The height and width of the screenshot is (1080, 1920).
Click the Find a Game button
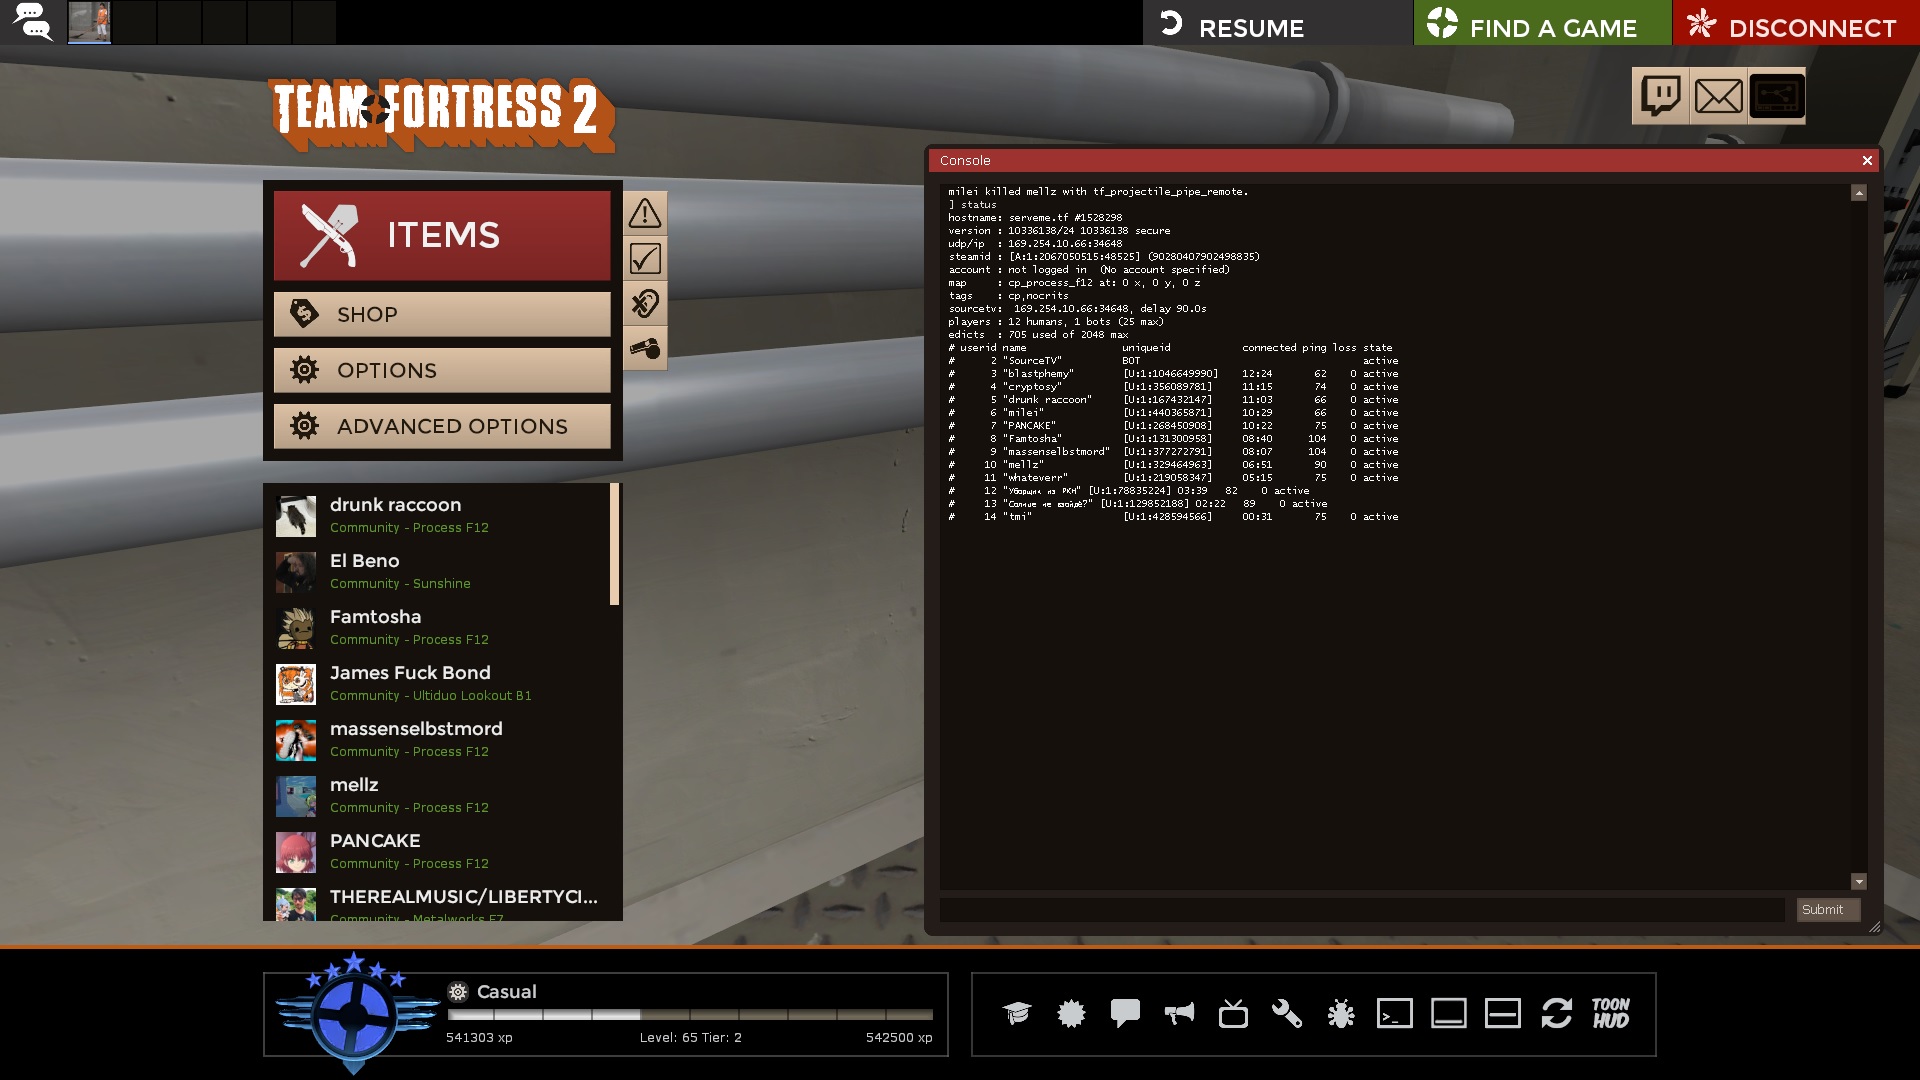pyautogui.click(x=1542, y=23)
